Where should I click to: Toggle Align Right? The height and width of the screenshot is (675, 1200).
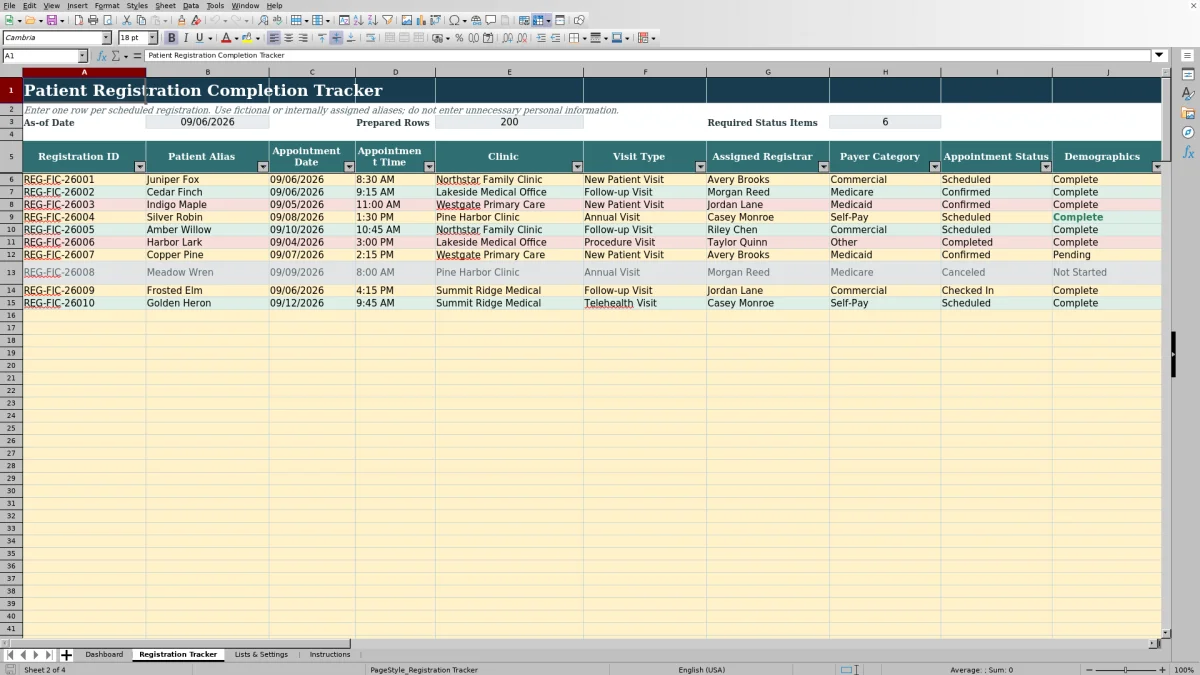coord(303,38)
